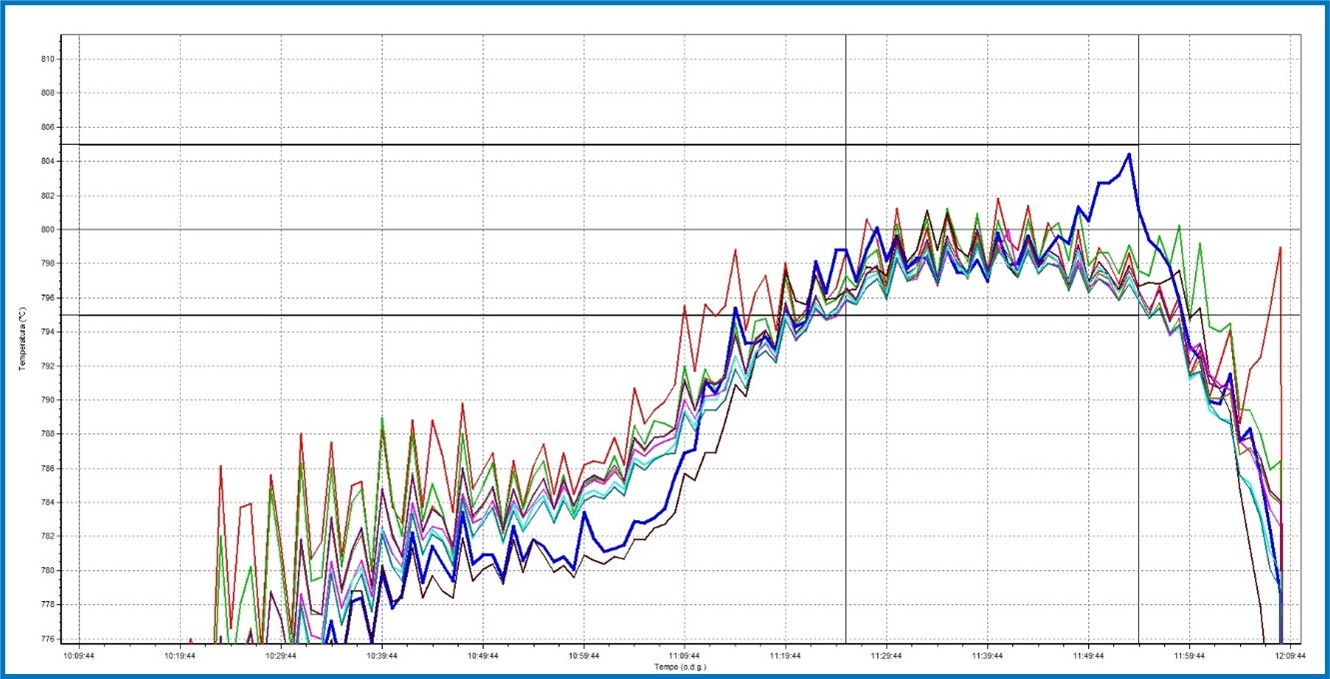The width and height of the screenshot is (1330, 679).
Task: Select the 10:19:44 time axis label
Action: pos(180,657)
